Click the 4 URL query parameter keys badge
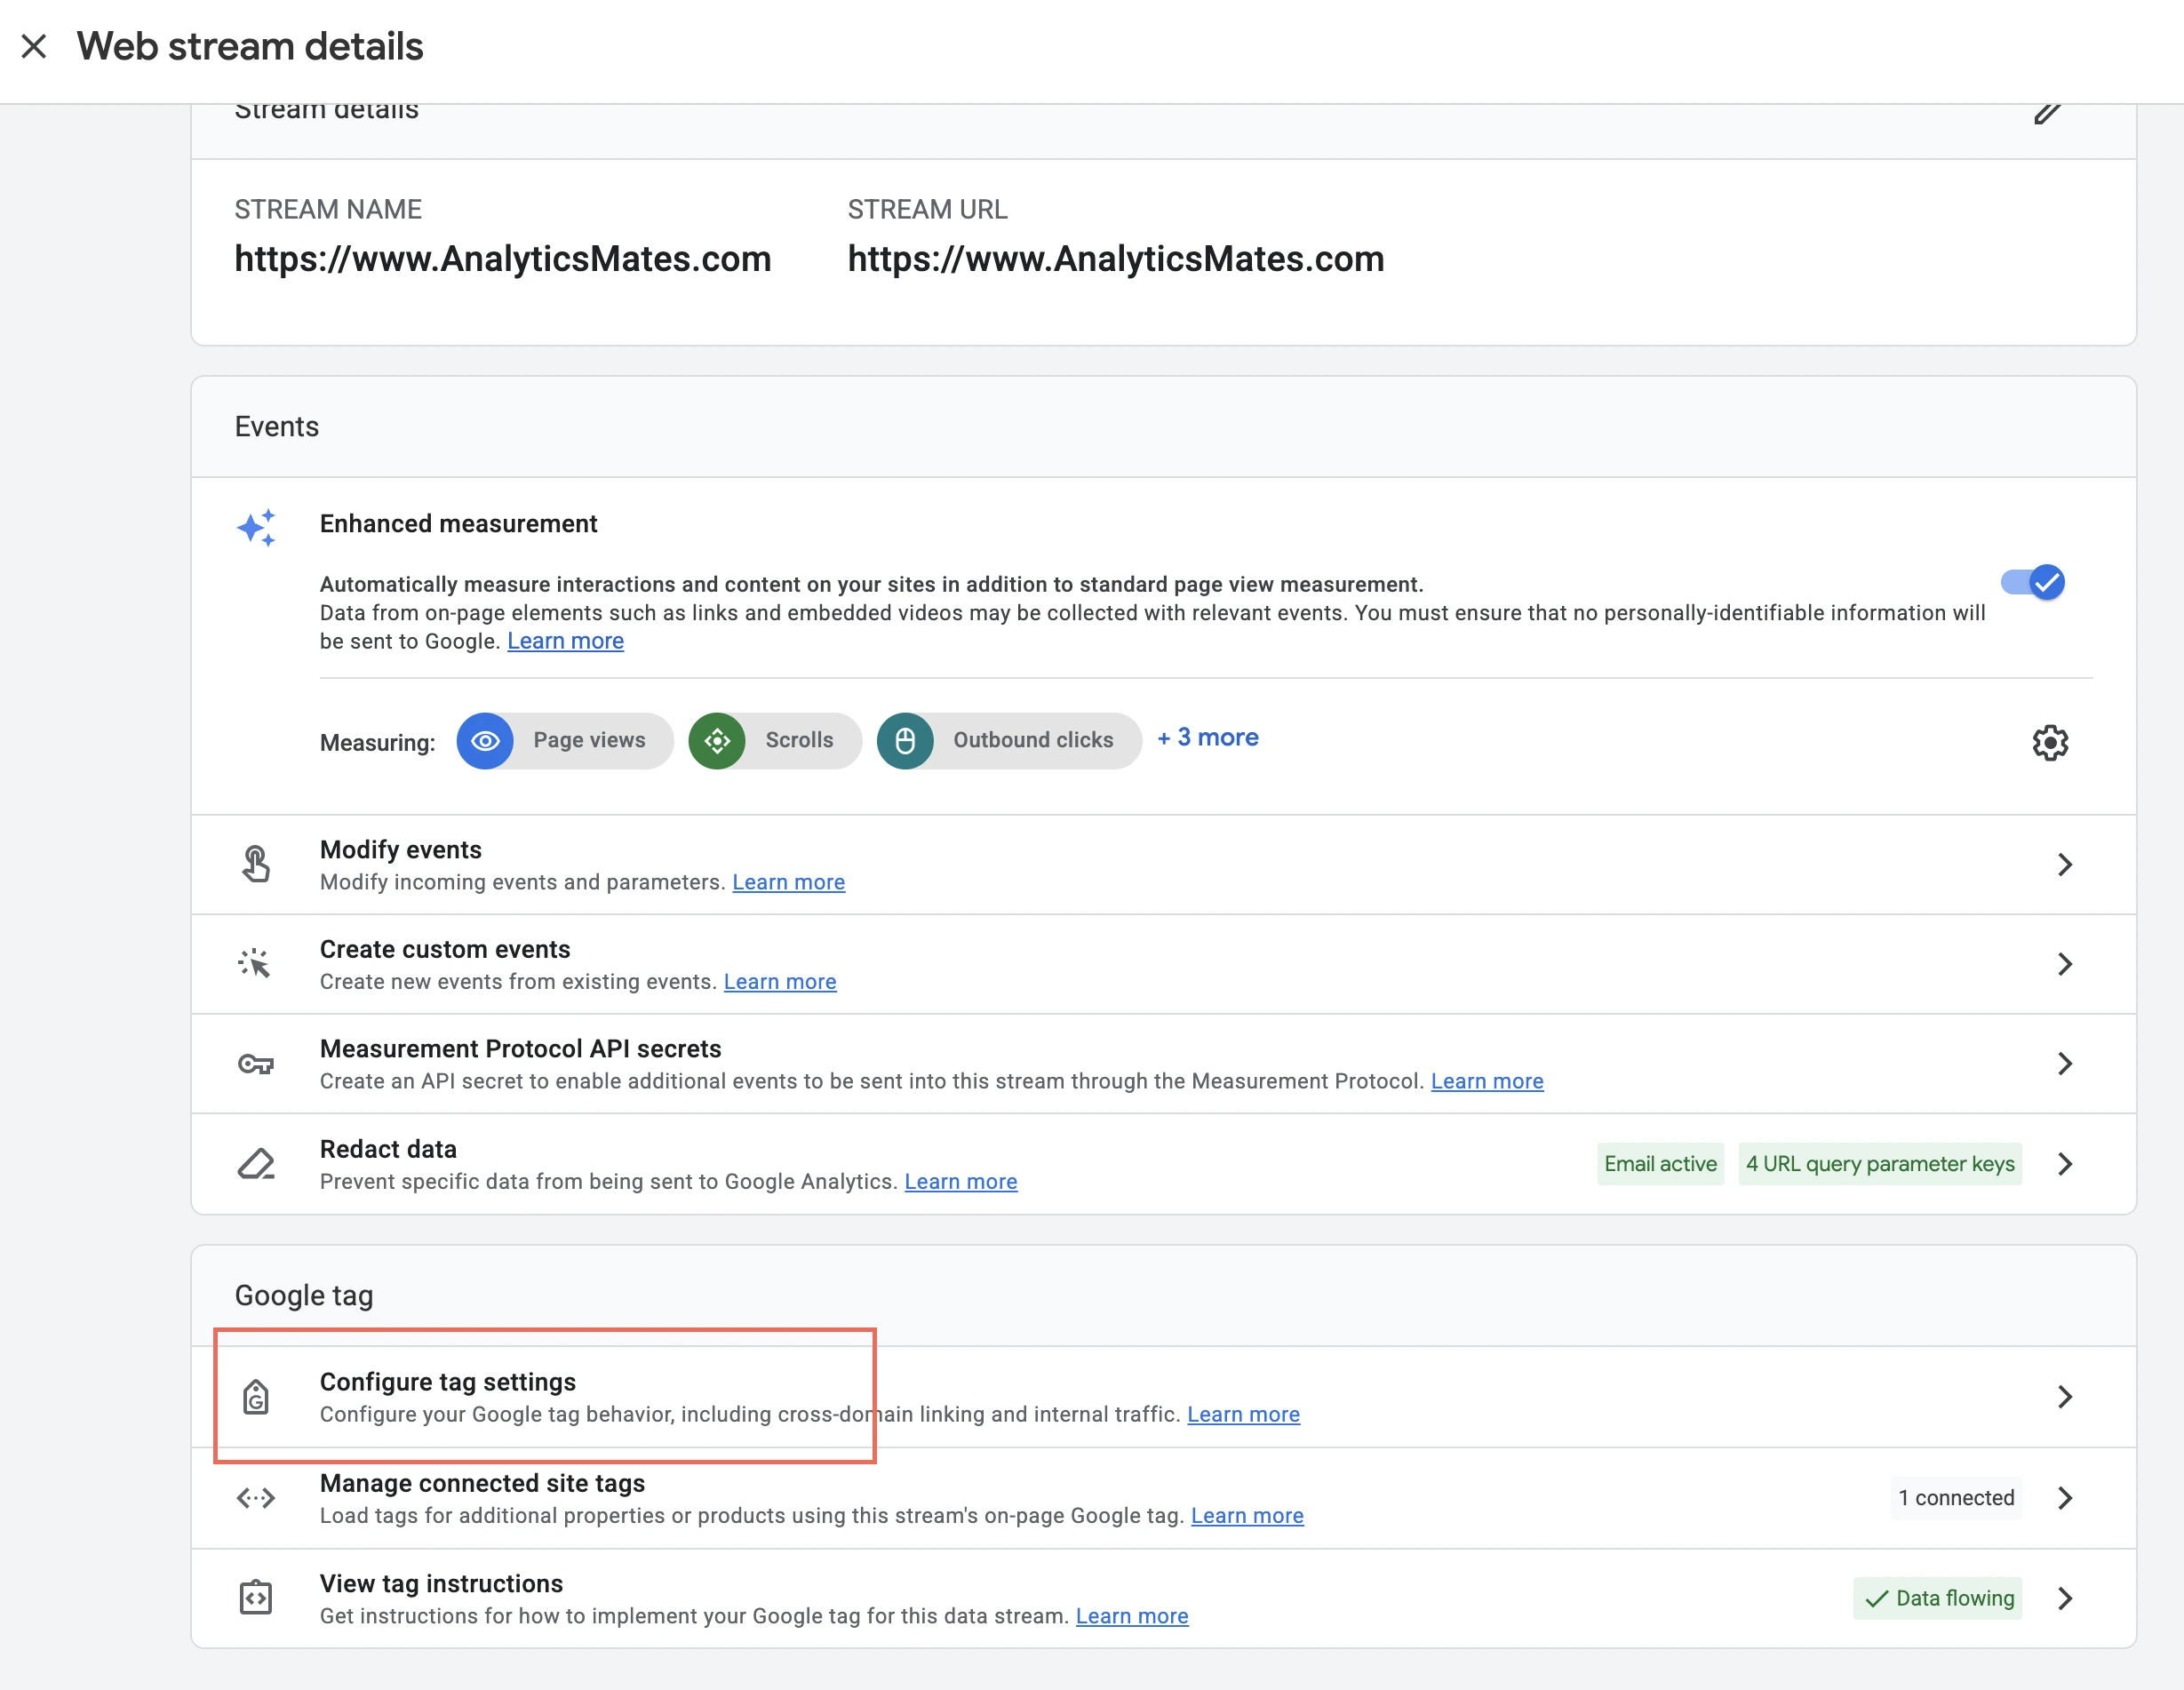Viewport: 2184px width, 1690px height. coord(1880,1164)
